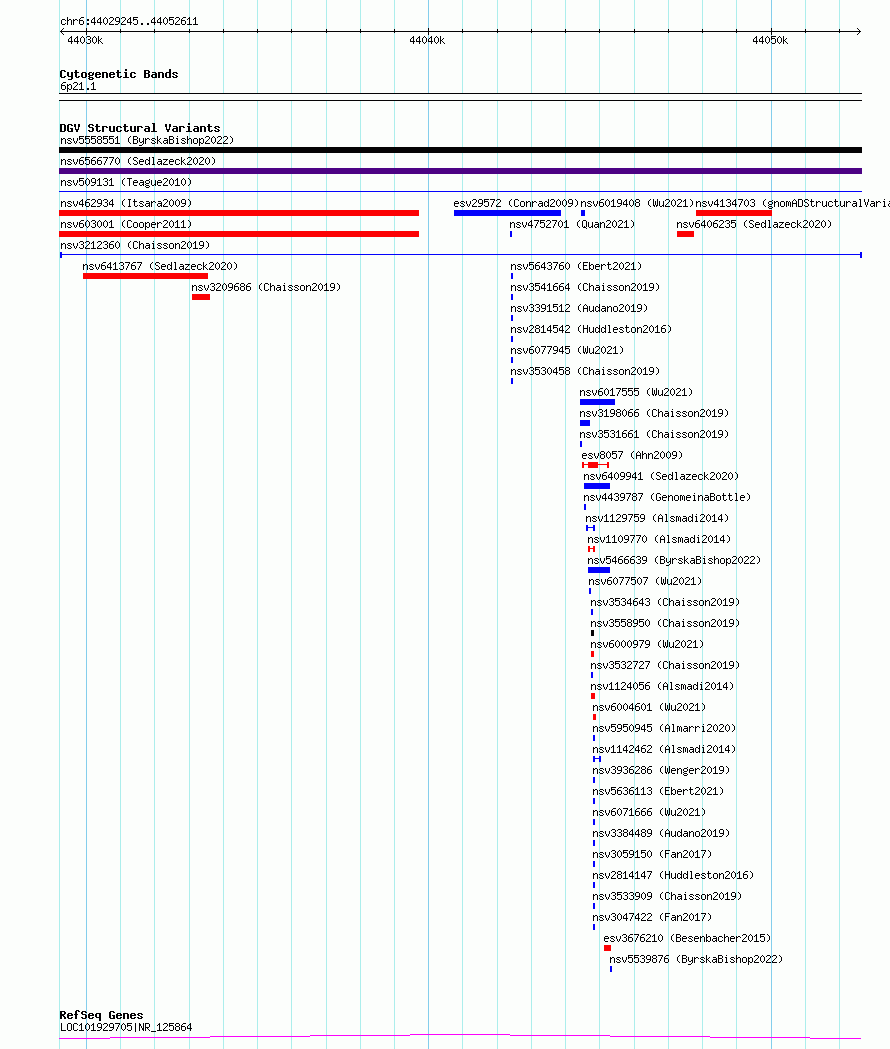Open nsv6077507 (Wu2021) variant
The width and height of the screenshot is (890, 1049).
(645, 581)
